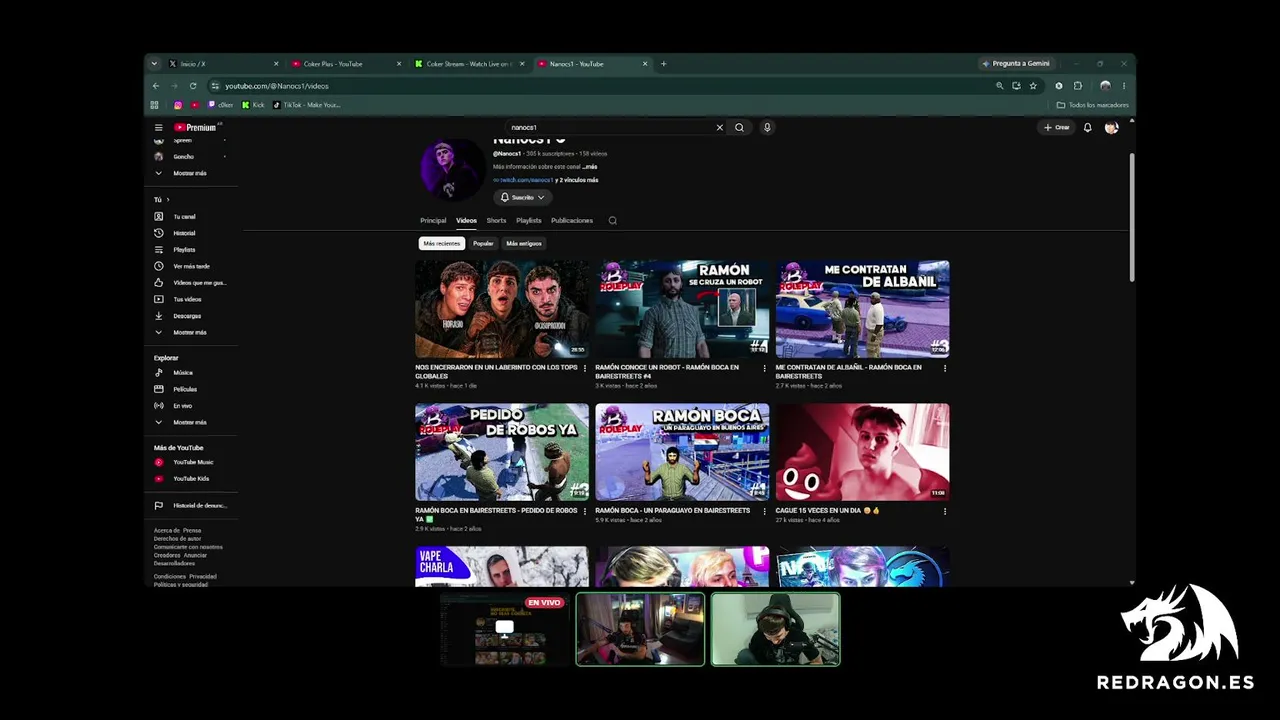Screen dimensions: 1280x720
Task: Switch to the Publicaciones channel tab
Action: pyautogui.click(x=572, y=220)
